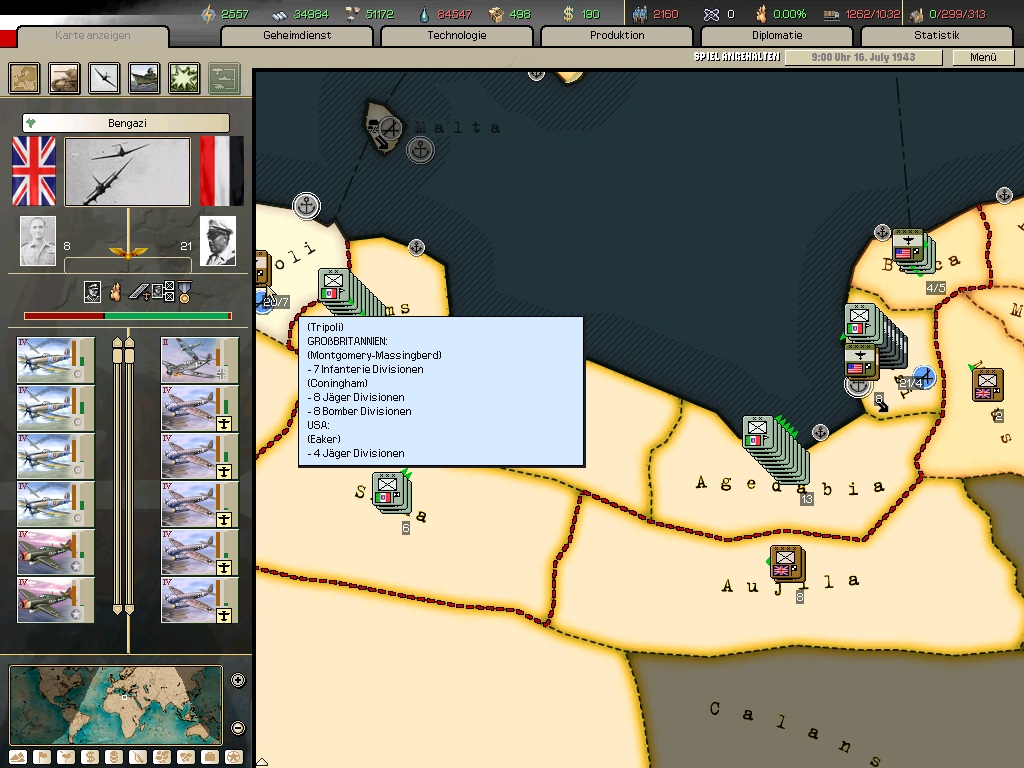Click the manpower value 2160
The image size is (1024, 768).
point(665,14)
